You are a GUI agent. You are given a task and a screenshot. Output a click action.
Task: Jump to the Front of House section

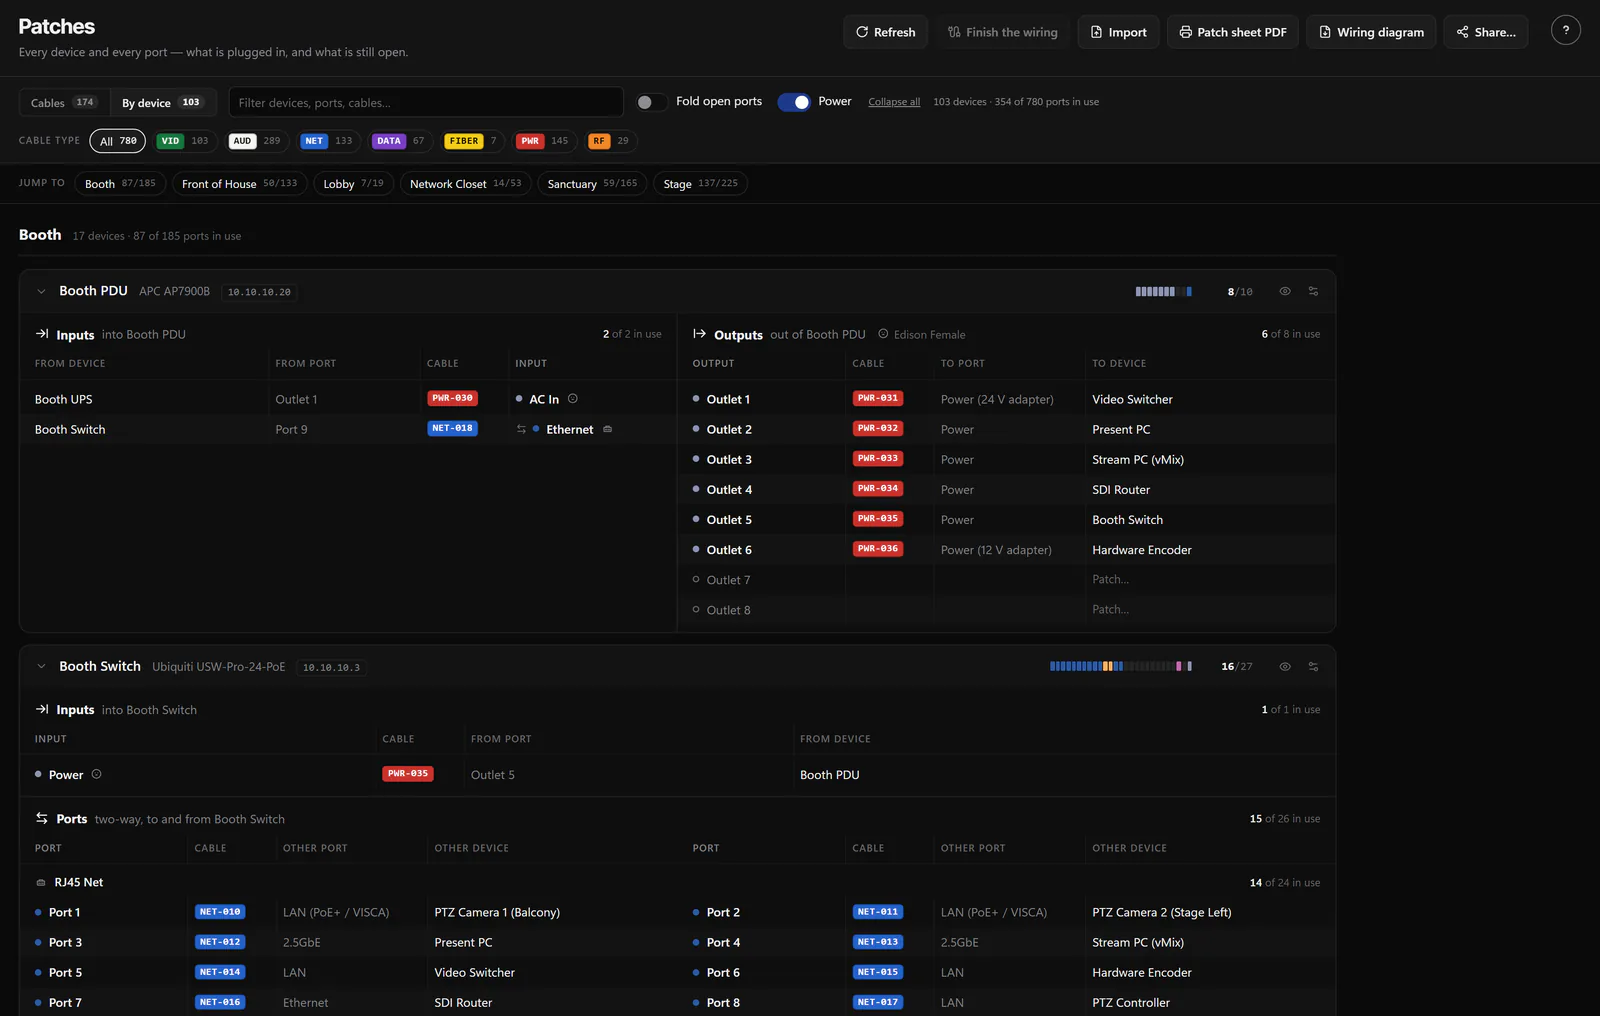239,184
